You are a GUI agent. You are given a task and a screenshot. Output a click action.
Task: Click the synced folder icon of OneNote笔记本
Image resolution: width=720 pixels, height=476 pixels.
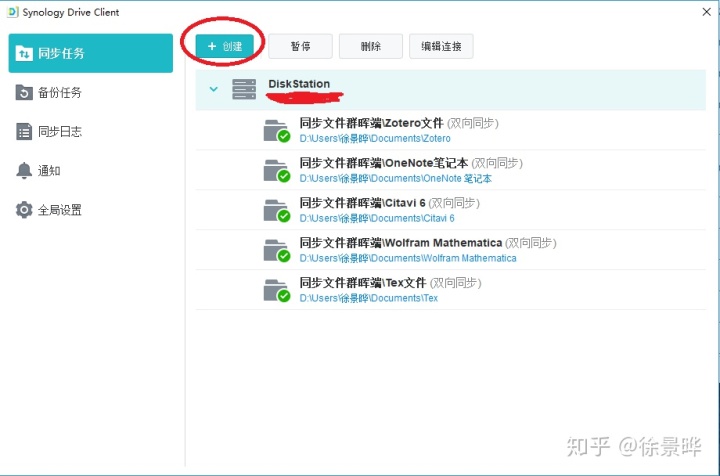tap(276, 170)
